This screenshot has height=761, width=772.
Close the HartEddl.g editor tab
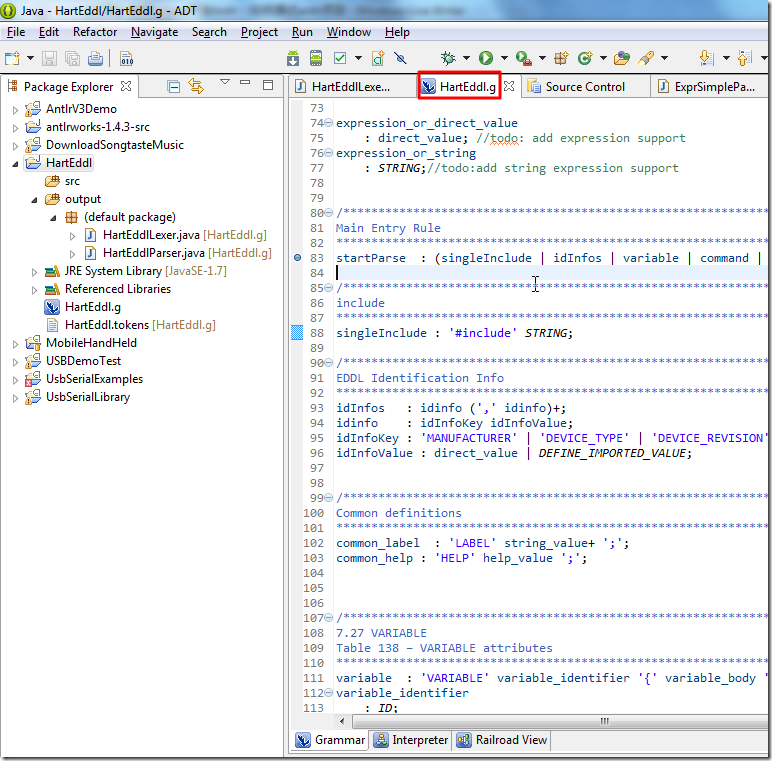pyautogui.click(x=508, y=87)
